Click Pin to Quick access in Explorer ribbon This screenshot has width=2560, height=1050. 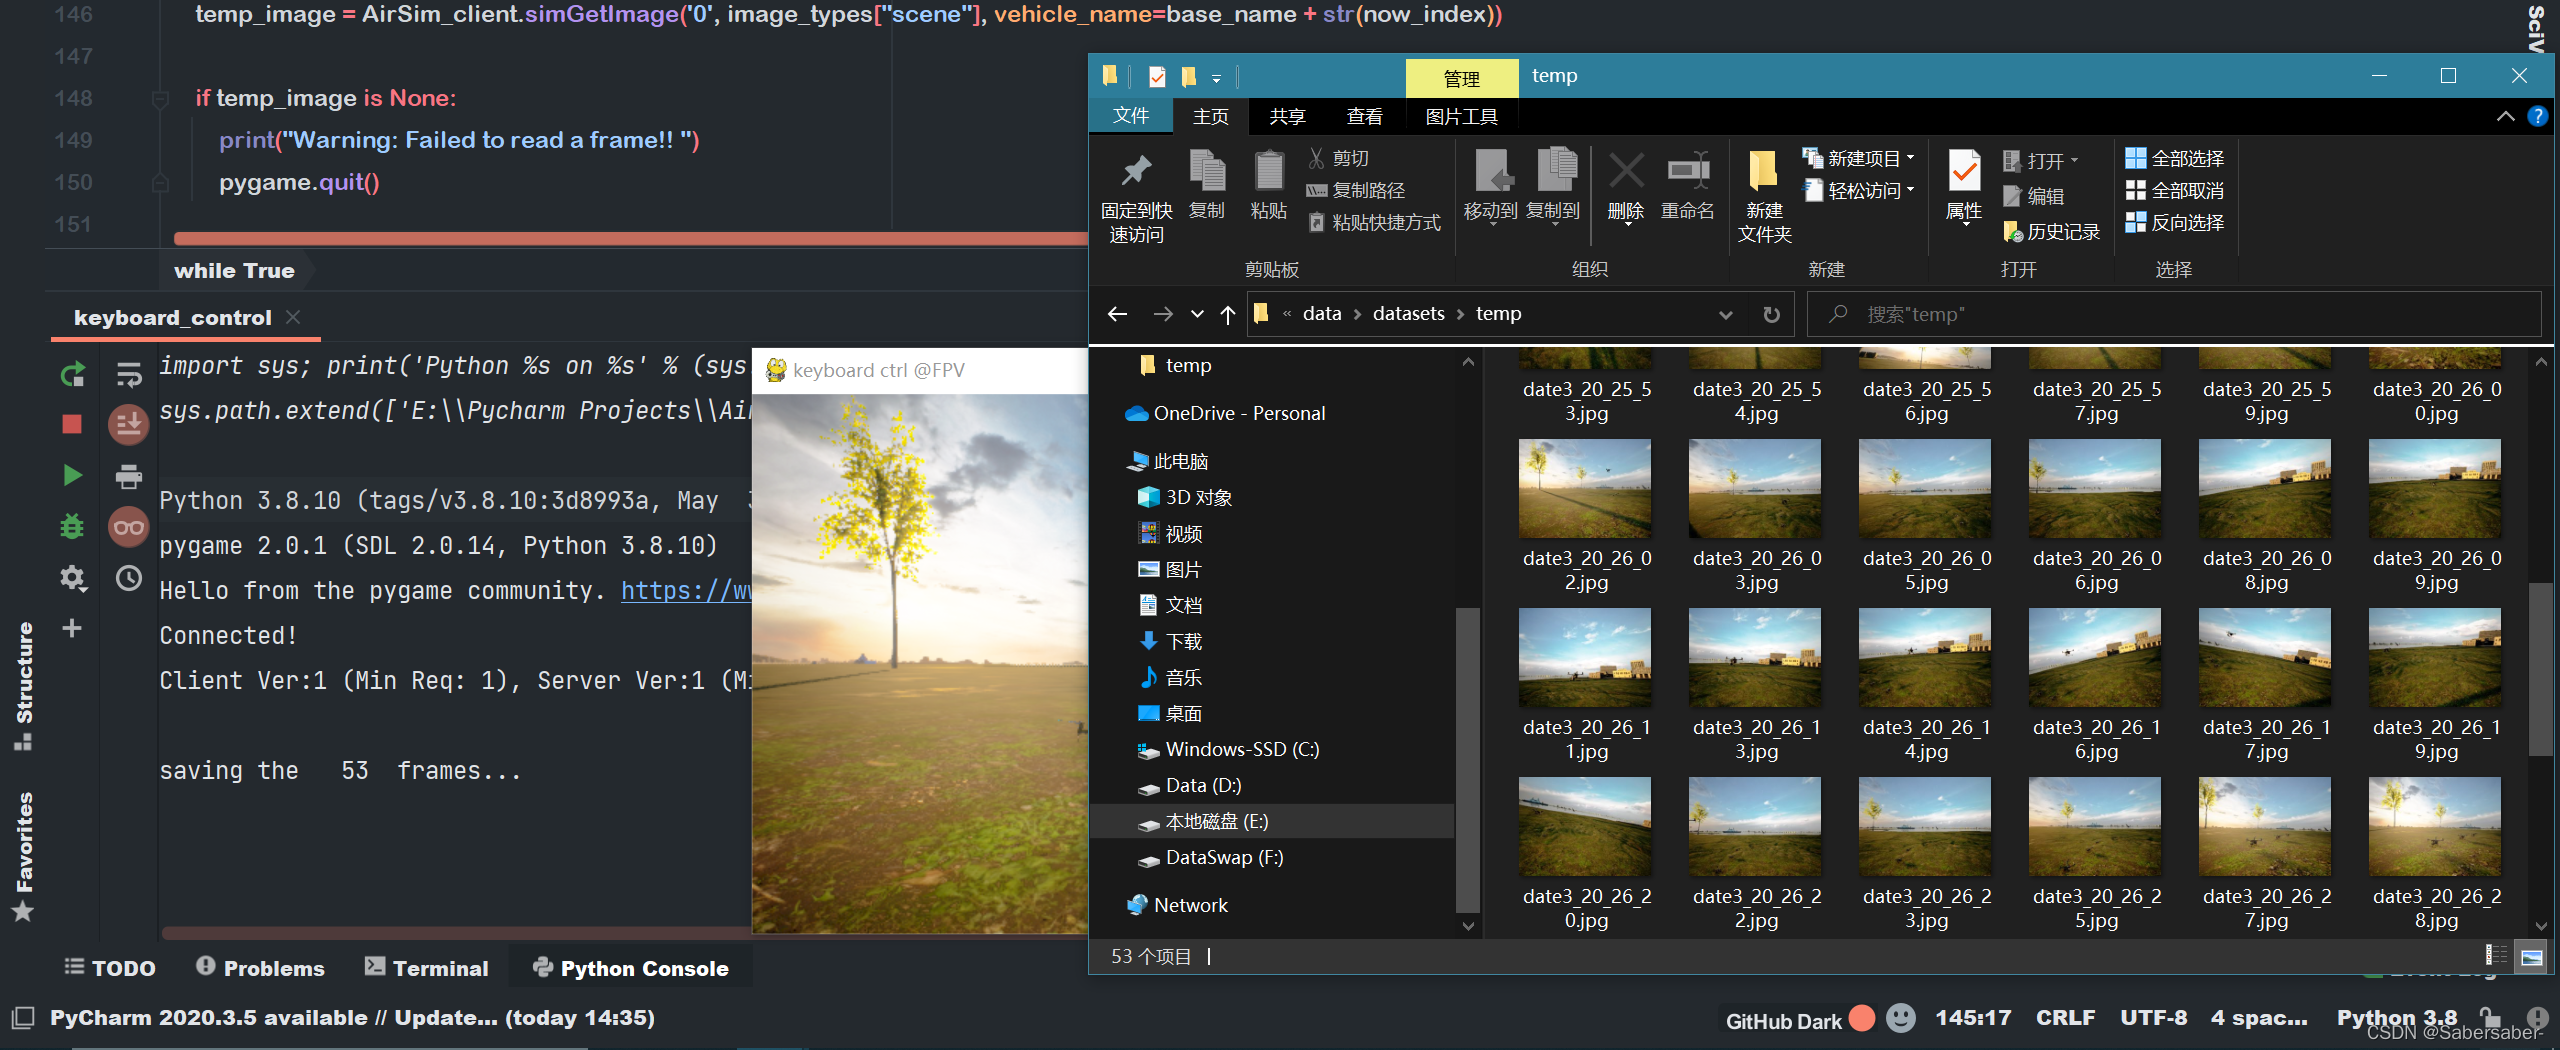pyautogui.click(x=1136, y=197)
